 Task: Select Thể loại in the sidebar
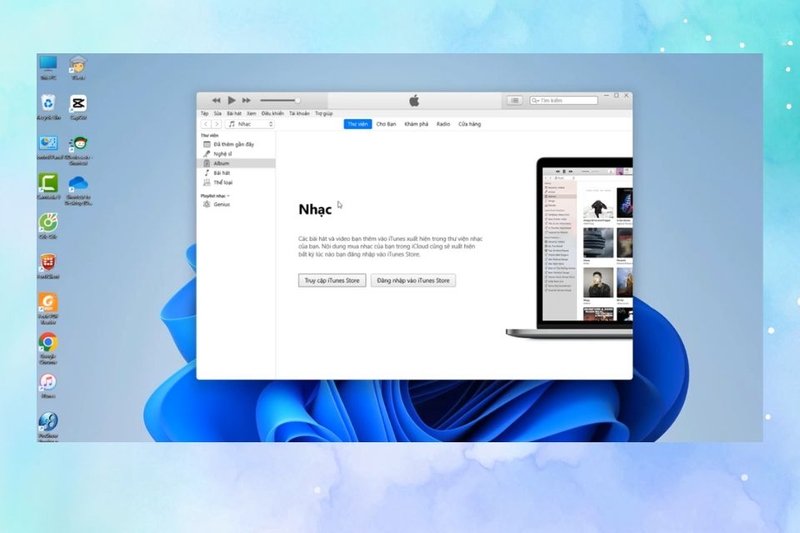point(236,183)
